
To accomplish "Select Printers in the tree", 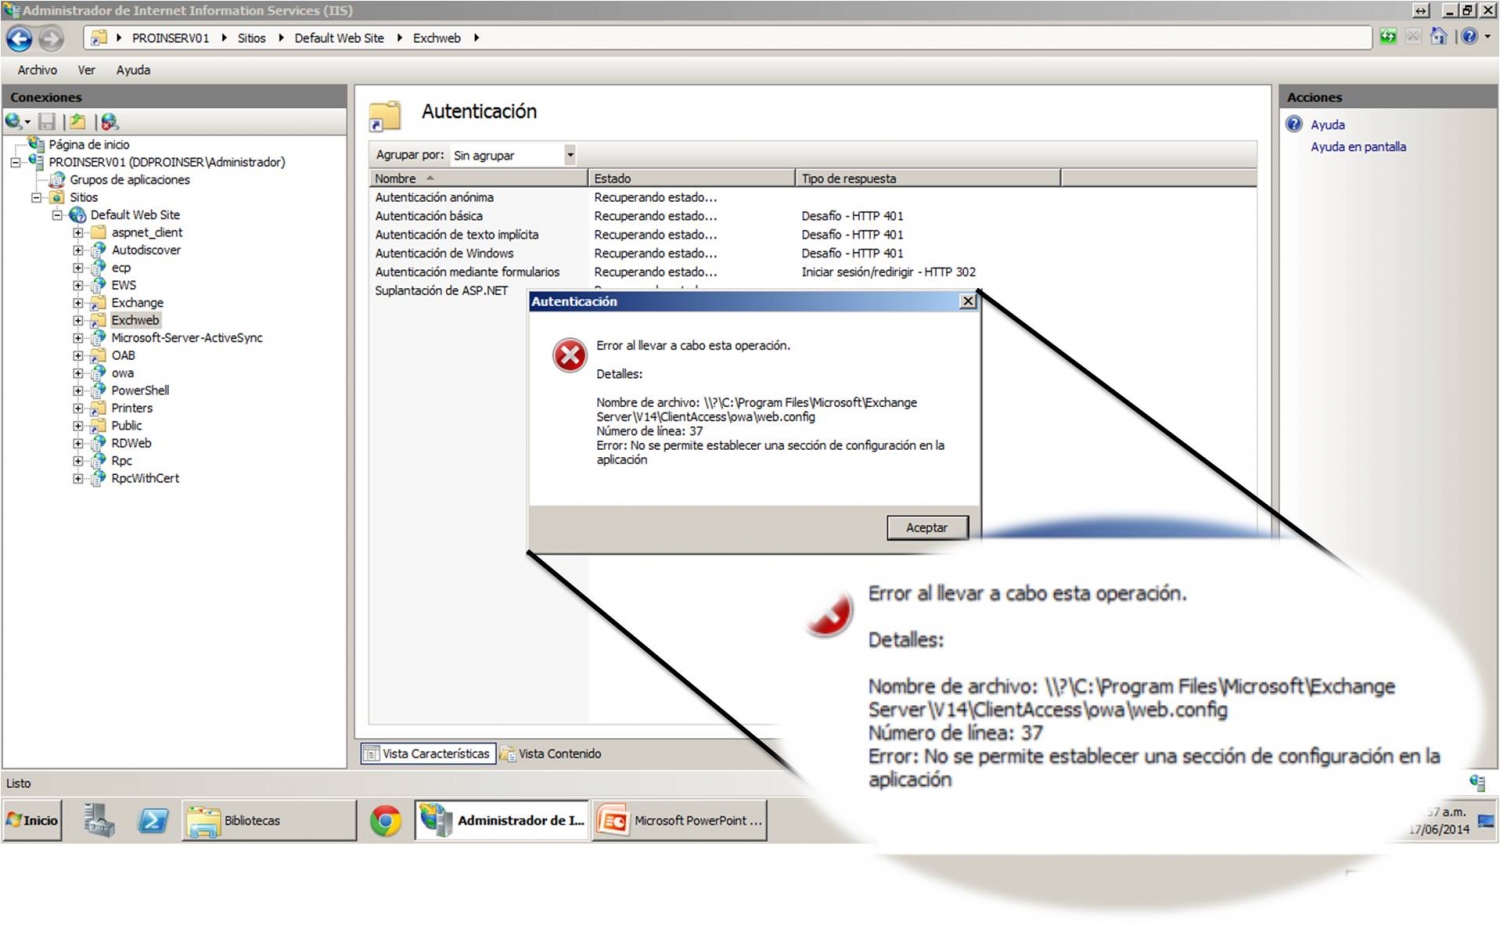I will click(132, 409).
